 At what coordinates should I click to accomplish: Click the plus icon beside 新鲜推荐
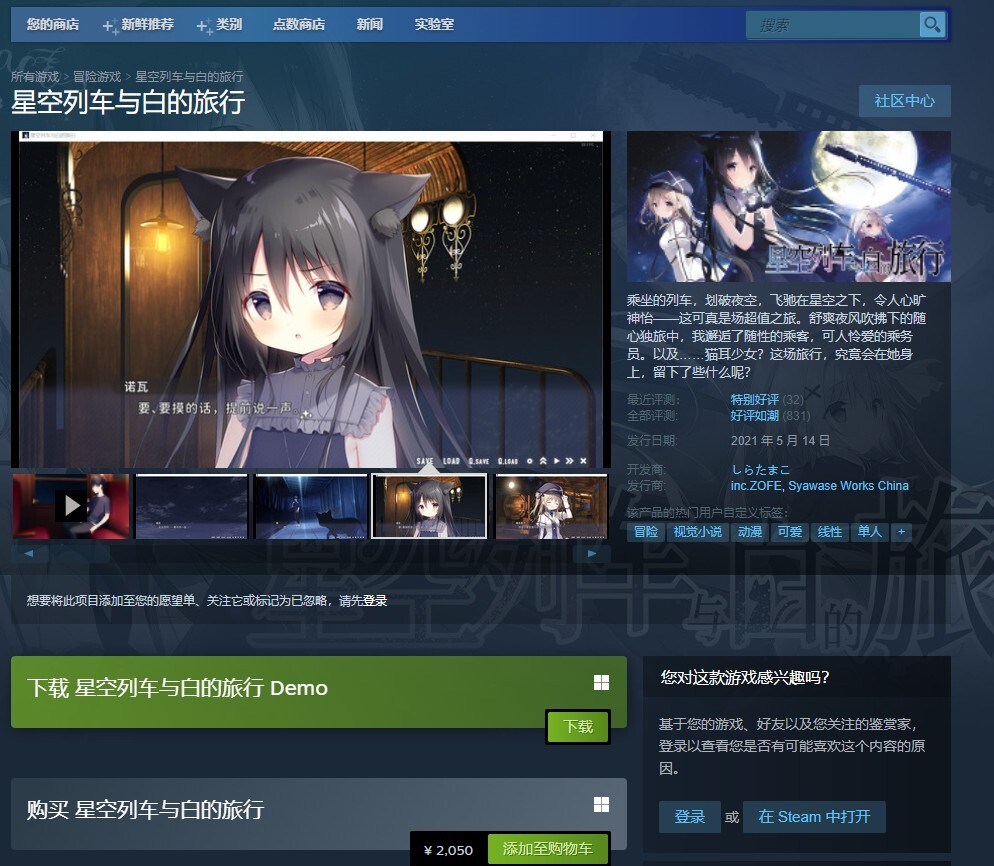pyautogui.click(x=110, y=27)
